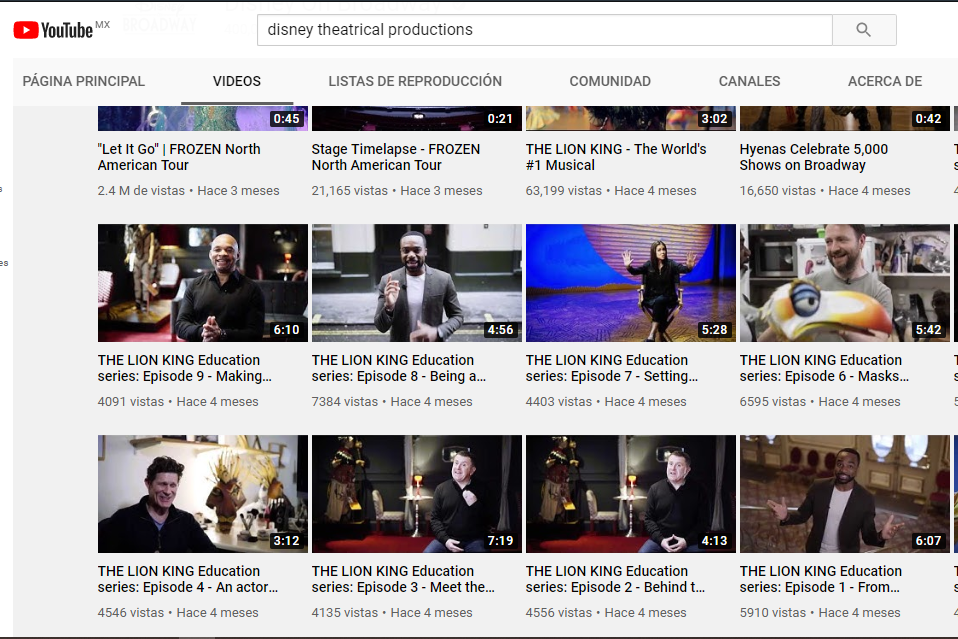Click '7384 vistas' text
Viewport: 958px width, 639px height.
point(345,401)
